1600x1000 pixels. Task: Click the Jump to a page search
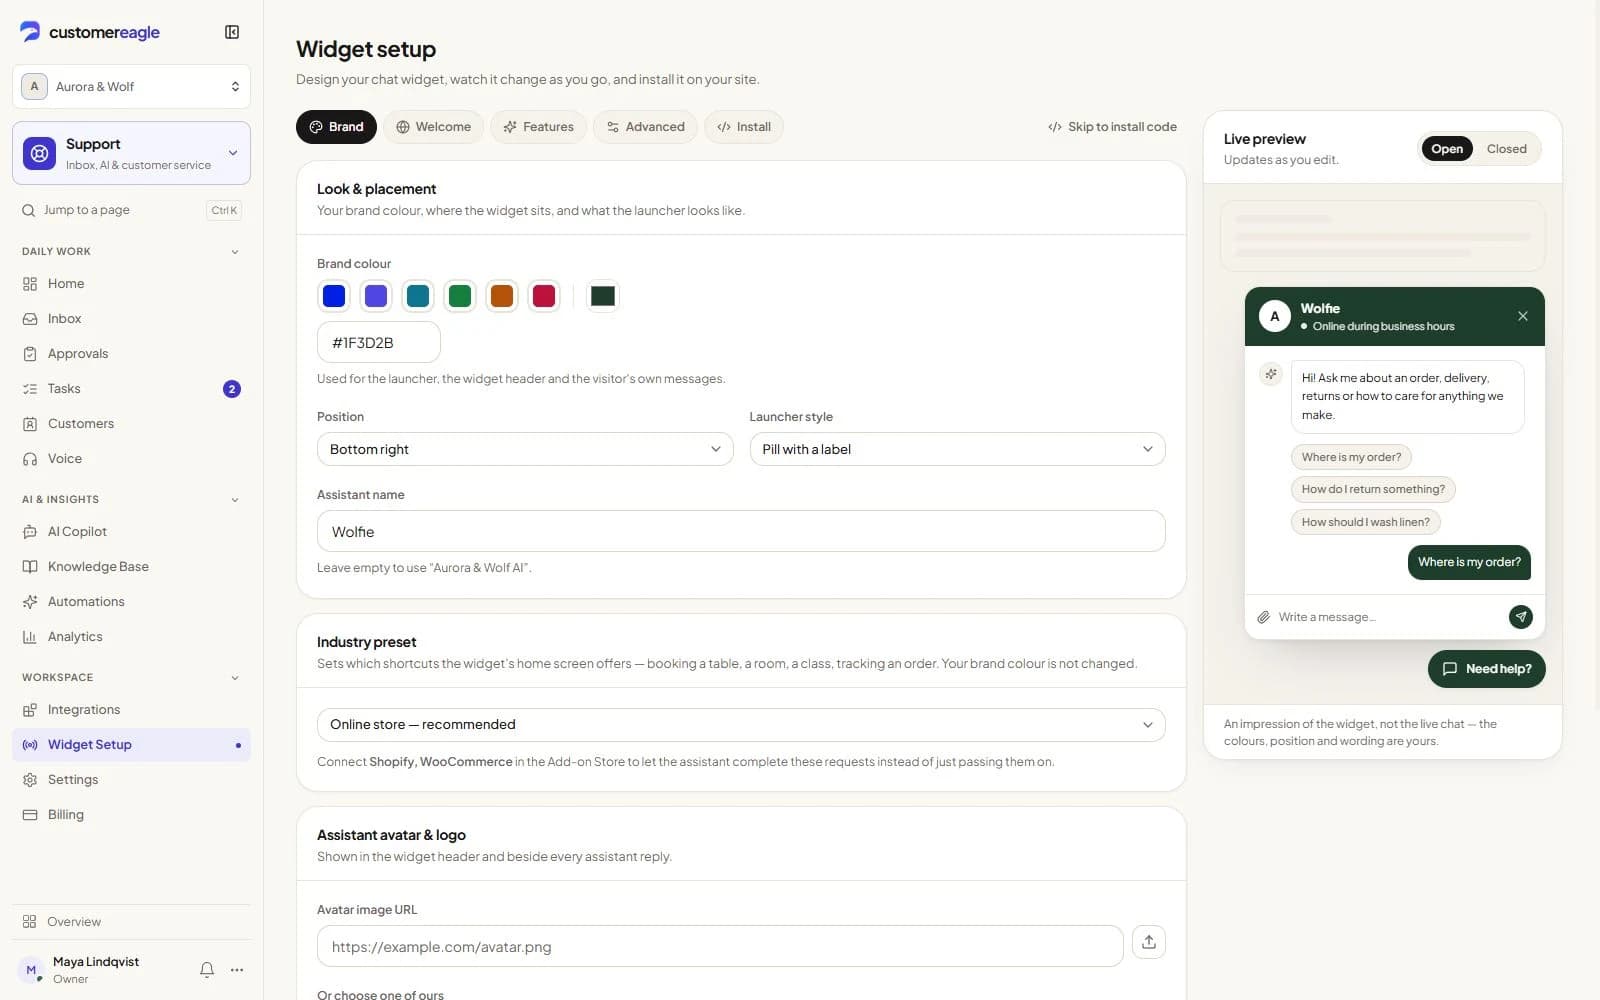click(x=131, y=210)
